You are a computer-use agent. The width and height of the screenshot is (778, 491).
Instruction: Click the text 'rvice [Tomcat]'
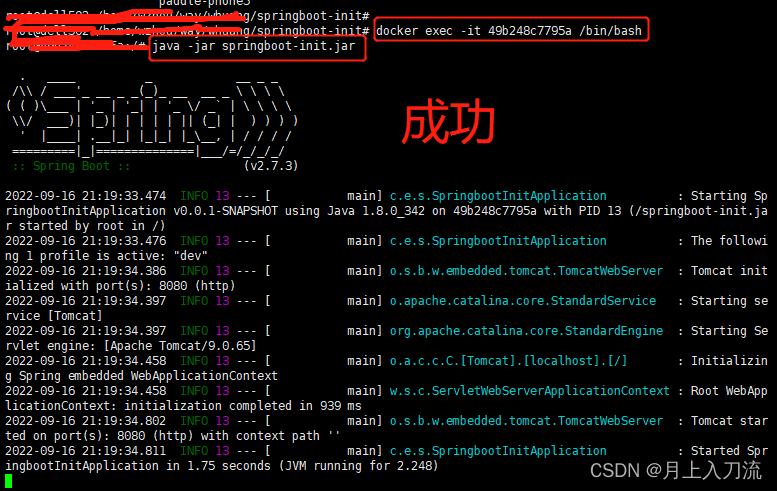click(x=54, y=316)
